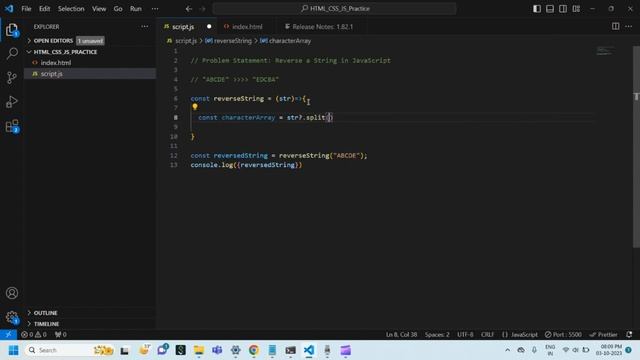Open notifications bell in status bar
Viewport: 640px width, 360px height.
pyautogui.click(x=629, y=334)
